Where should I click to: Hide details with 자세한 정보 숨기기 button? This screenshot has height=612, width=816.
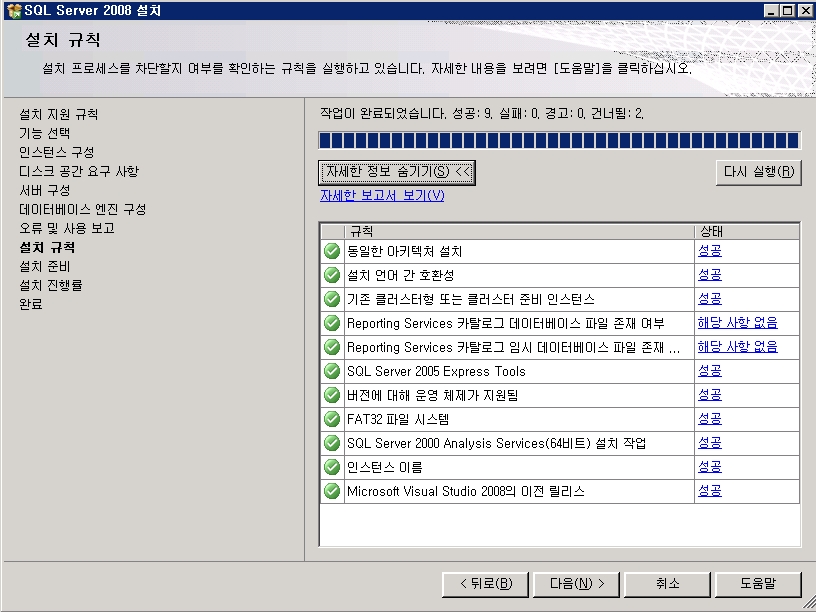[397, 172]
